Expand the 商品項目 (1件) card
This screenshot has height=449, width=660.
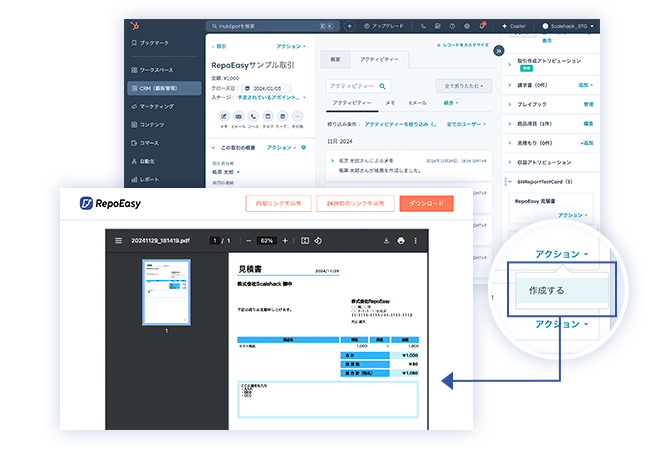coord(510,124)
